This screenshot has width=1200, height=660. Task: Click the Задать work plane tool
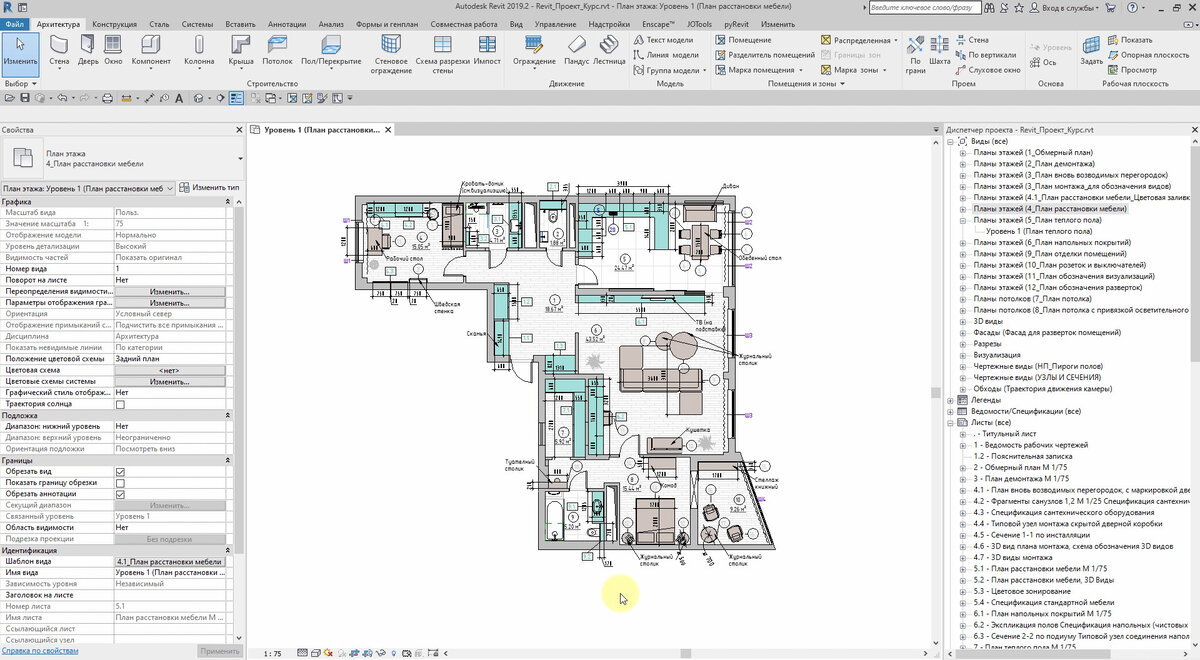click(1091, 52)
